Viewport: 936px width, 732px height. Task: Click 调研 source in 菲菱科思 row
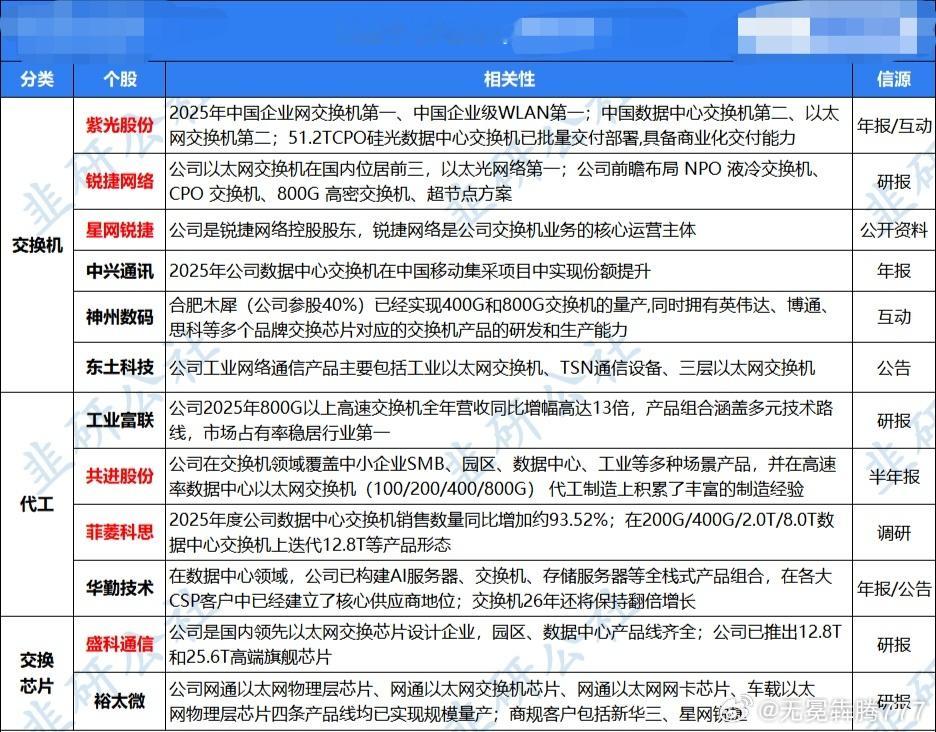894,532
